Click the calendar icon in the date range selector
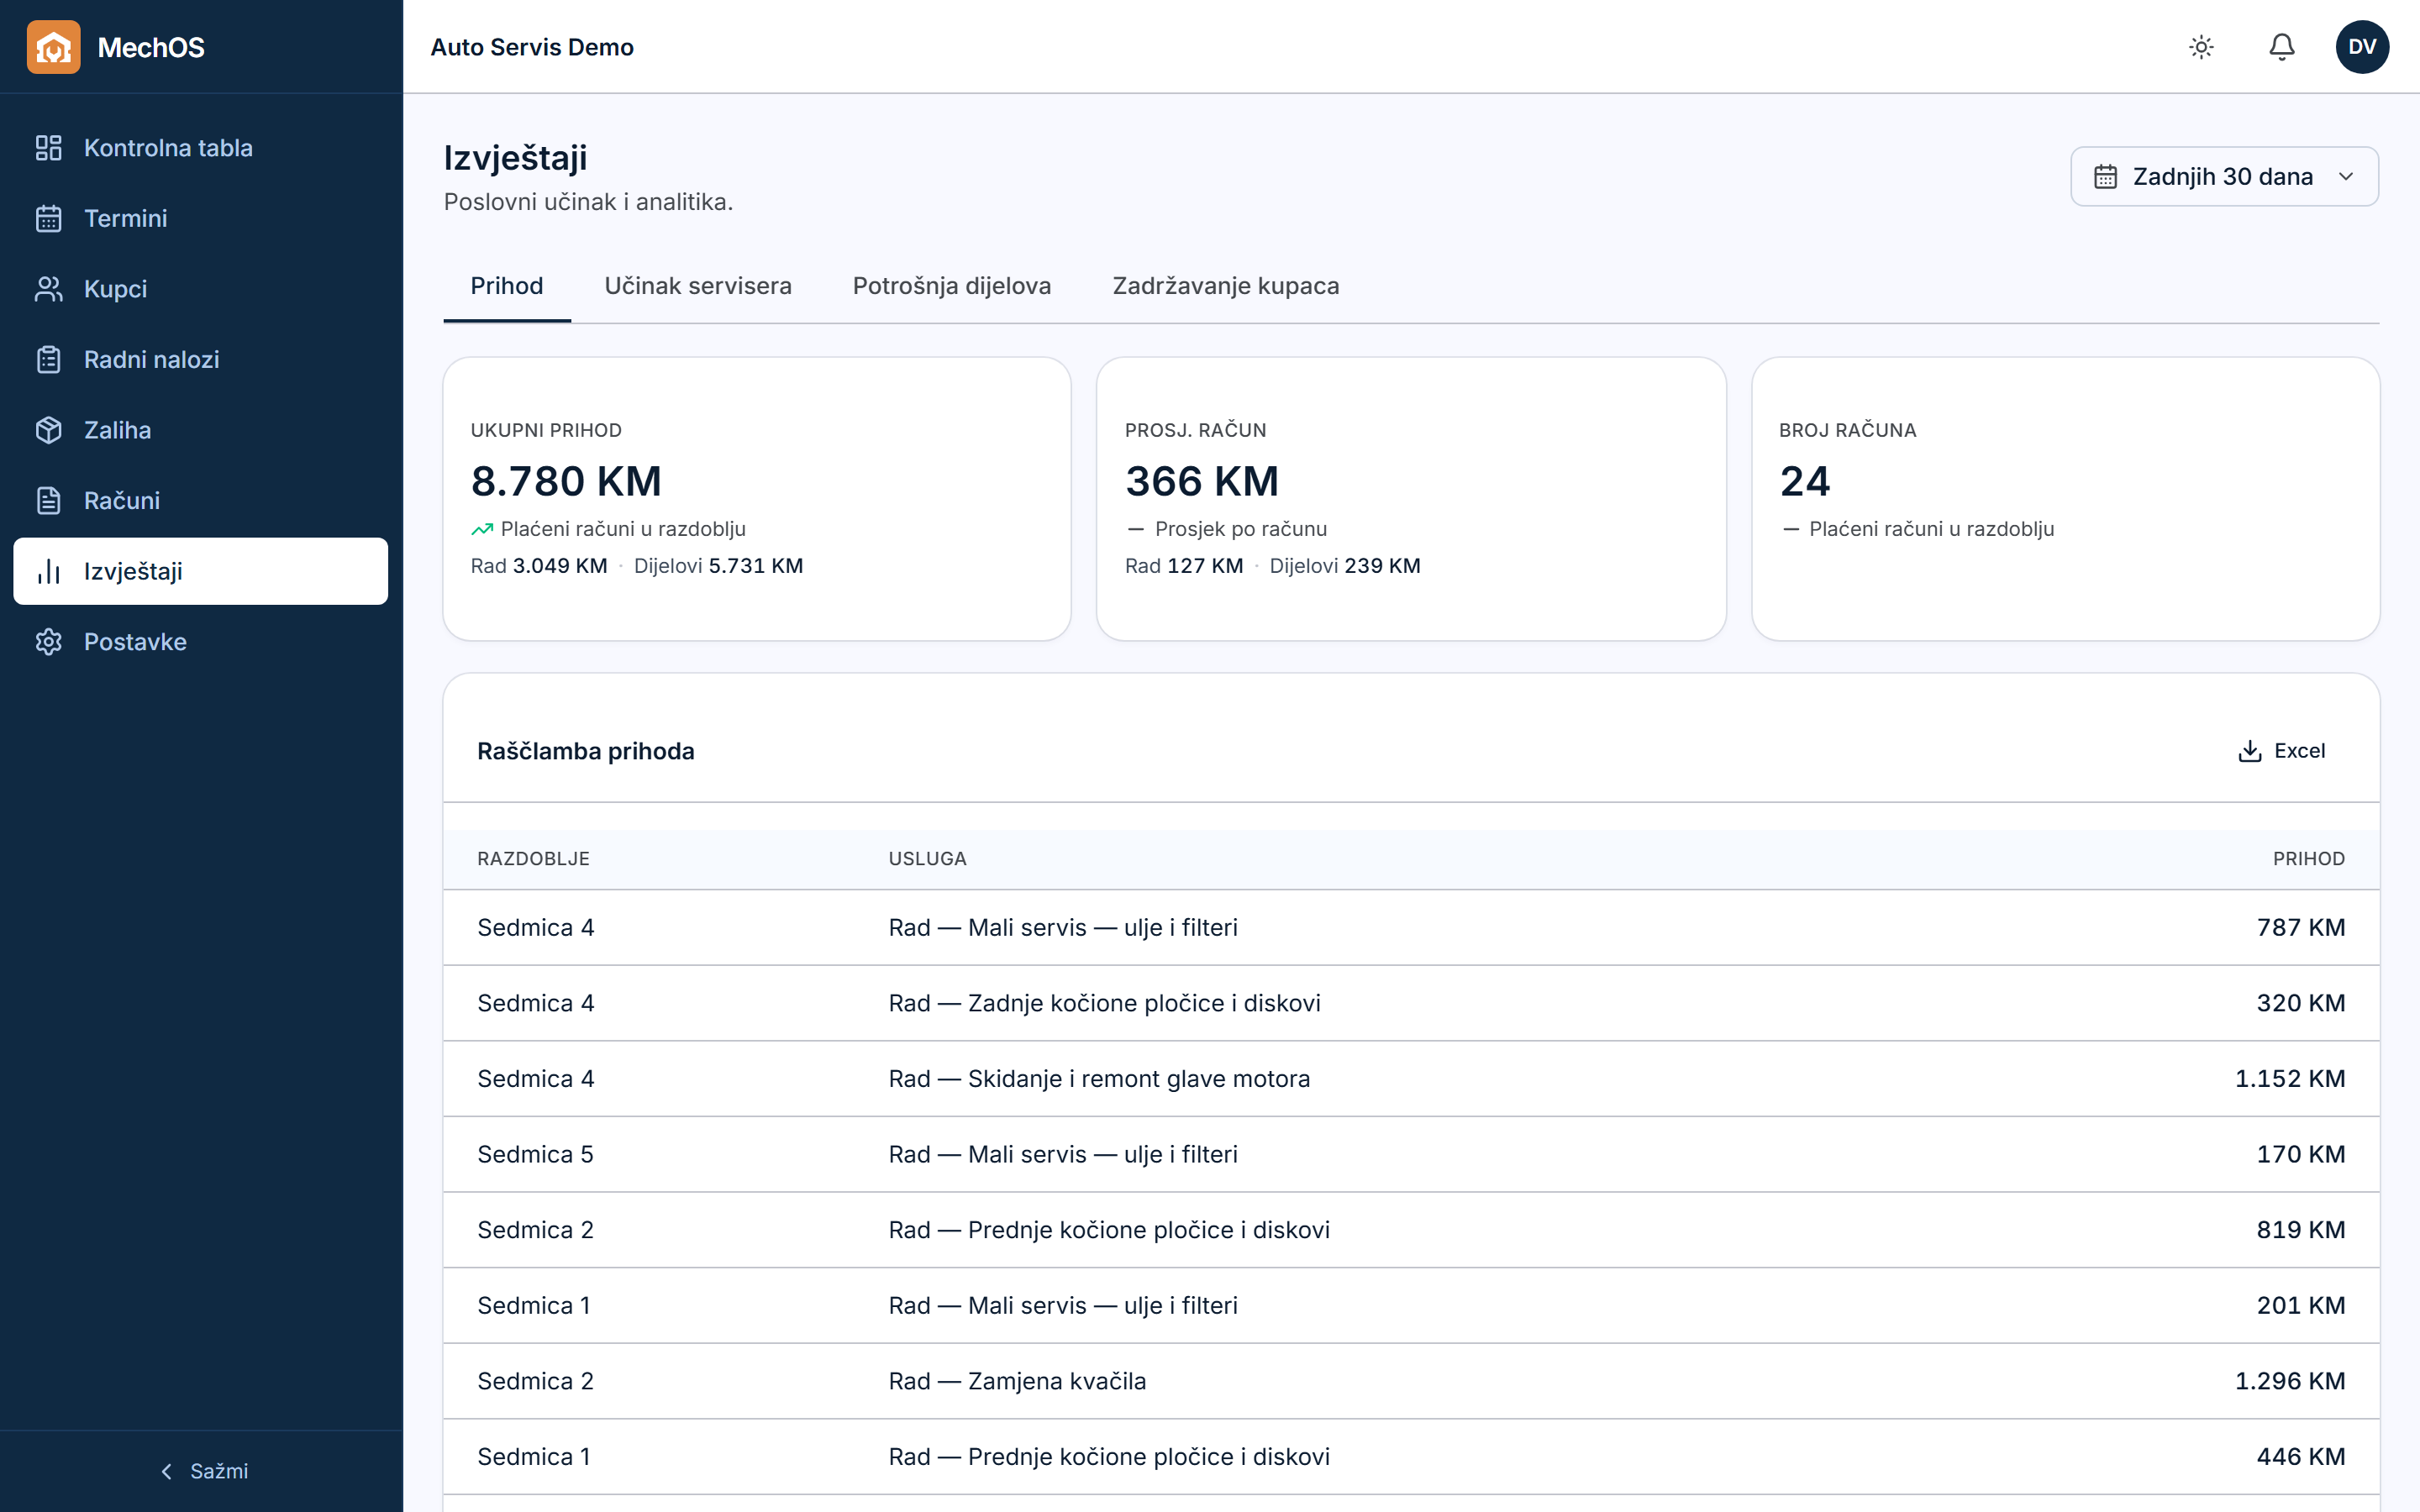This screenshot has height=1512, width=2420. [2105, 177]
